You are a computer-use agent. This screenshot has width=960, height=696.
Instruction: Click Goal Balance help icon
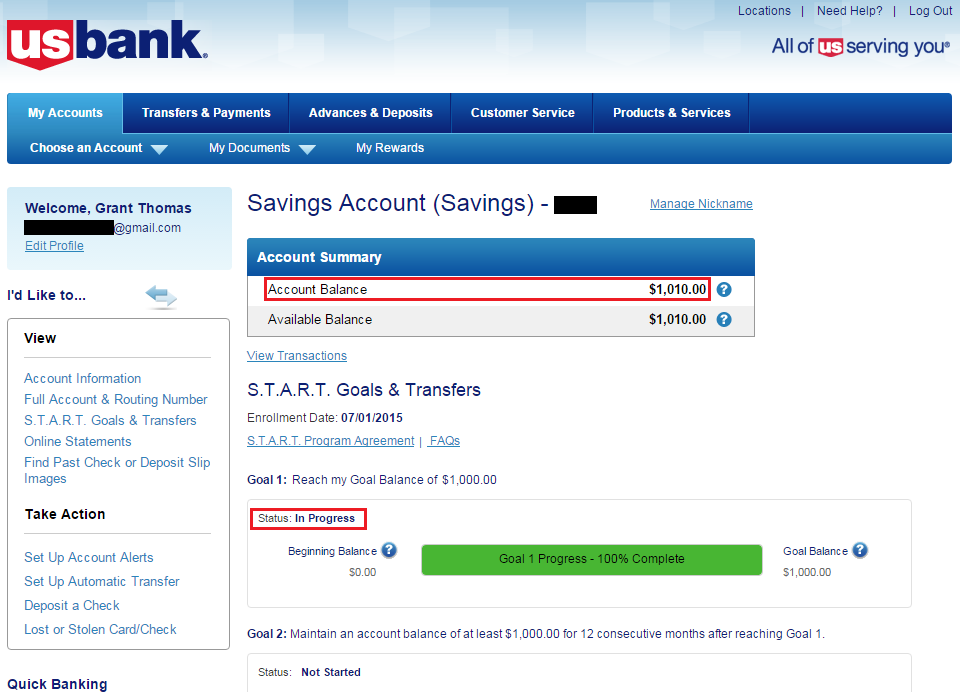[860, 550]
